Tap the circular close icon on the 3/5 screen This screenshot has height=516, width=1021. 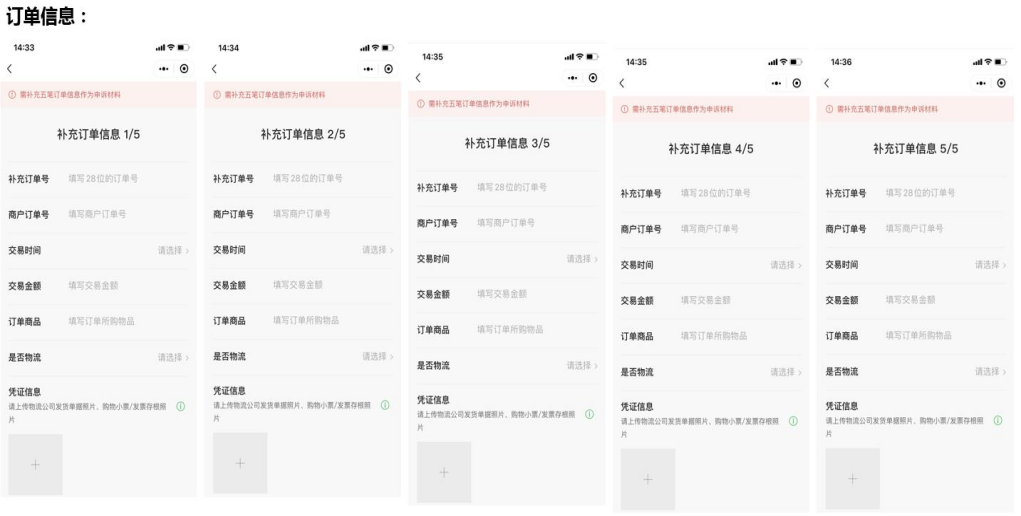click(x=593, y=78)
